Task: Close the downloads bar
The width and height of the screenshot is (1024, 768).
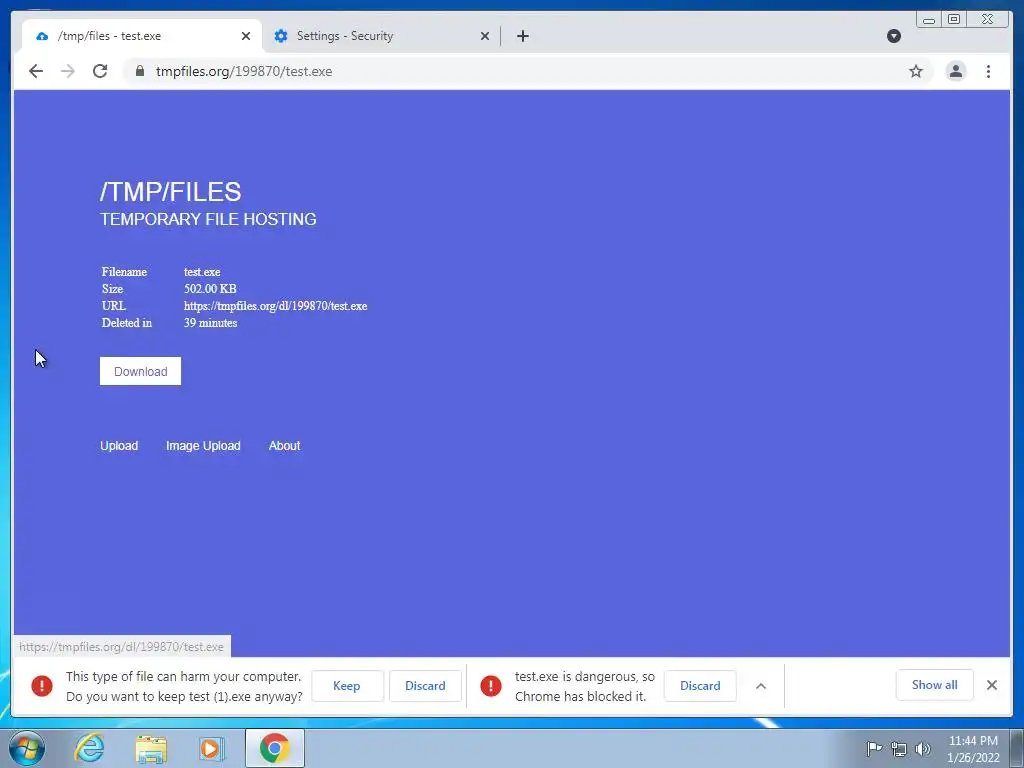Action: click(991, 685)
